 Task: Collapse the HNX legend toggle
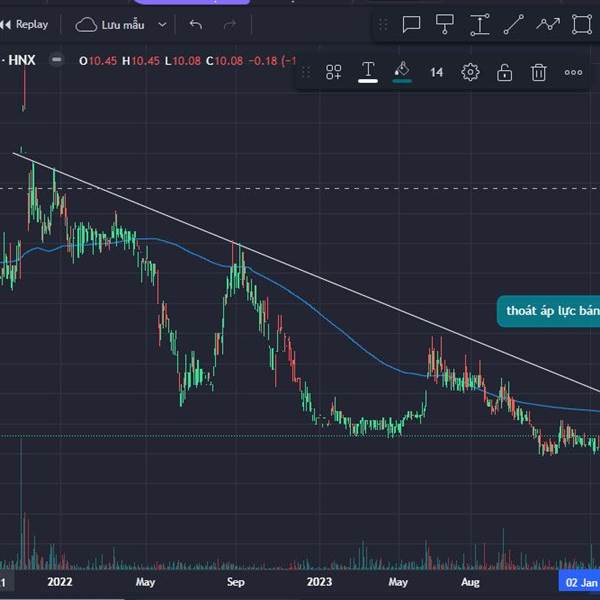click(x=57, y=60)
